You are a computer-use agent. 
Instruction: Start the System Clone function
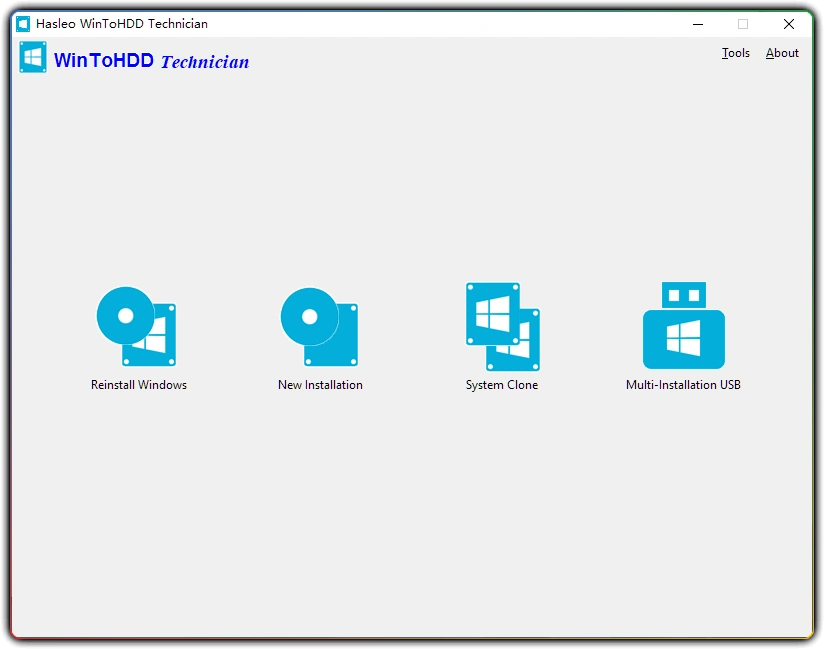tap(501, 325)
